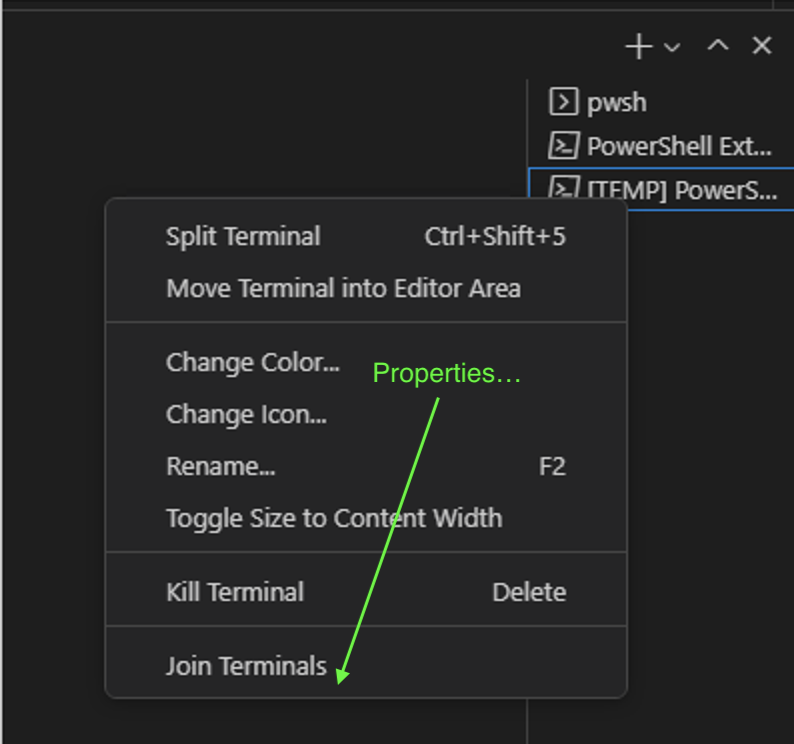Select the pwsh terminal entry
This screenshot has width=794, height=744.
point(661,102)
